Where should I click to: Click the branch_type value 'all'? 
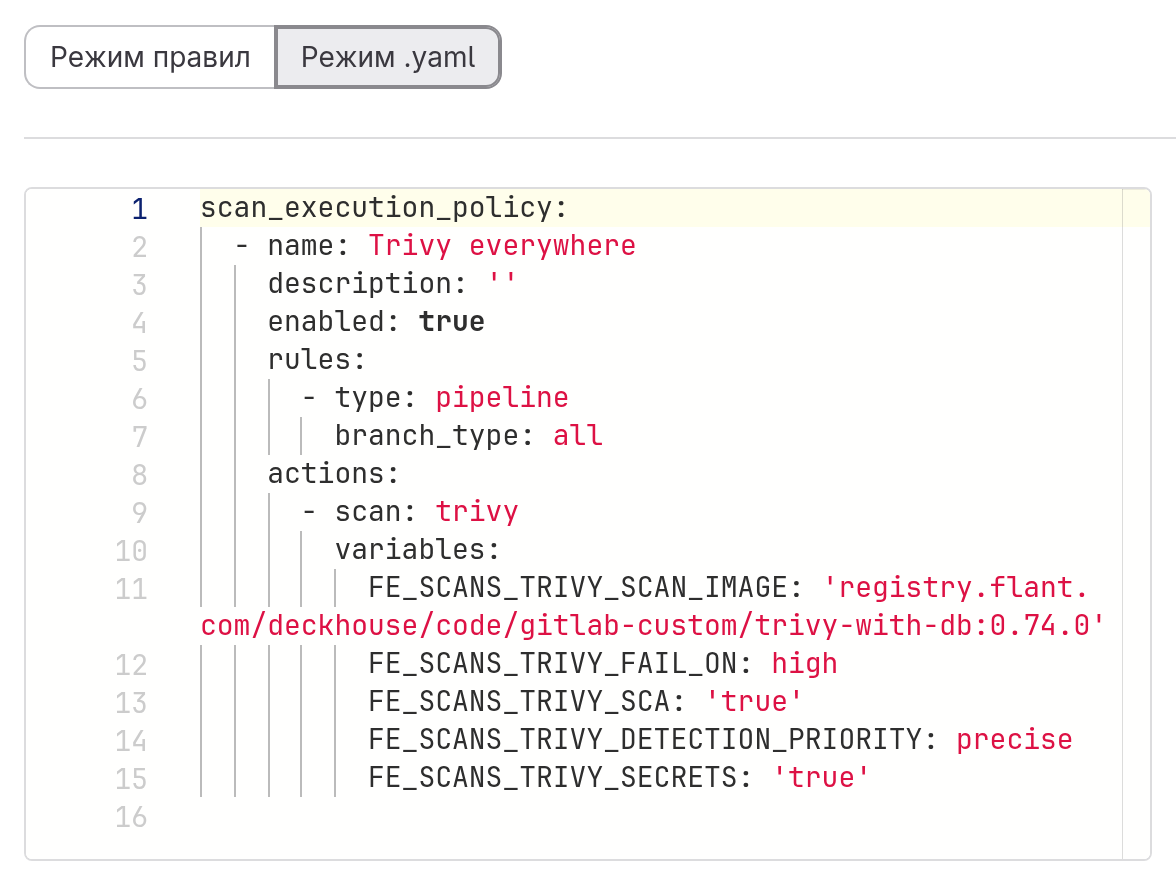point(578,436)
